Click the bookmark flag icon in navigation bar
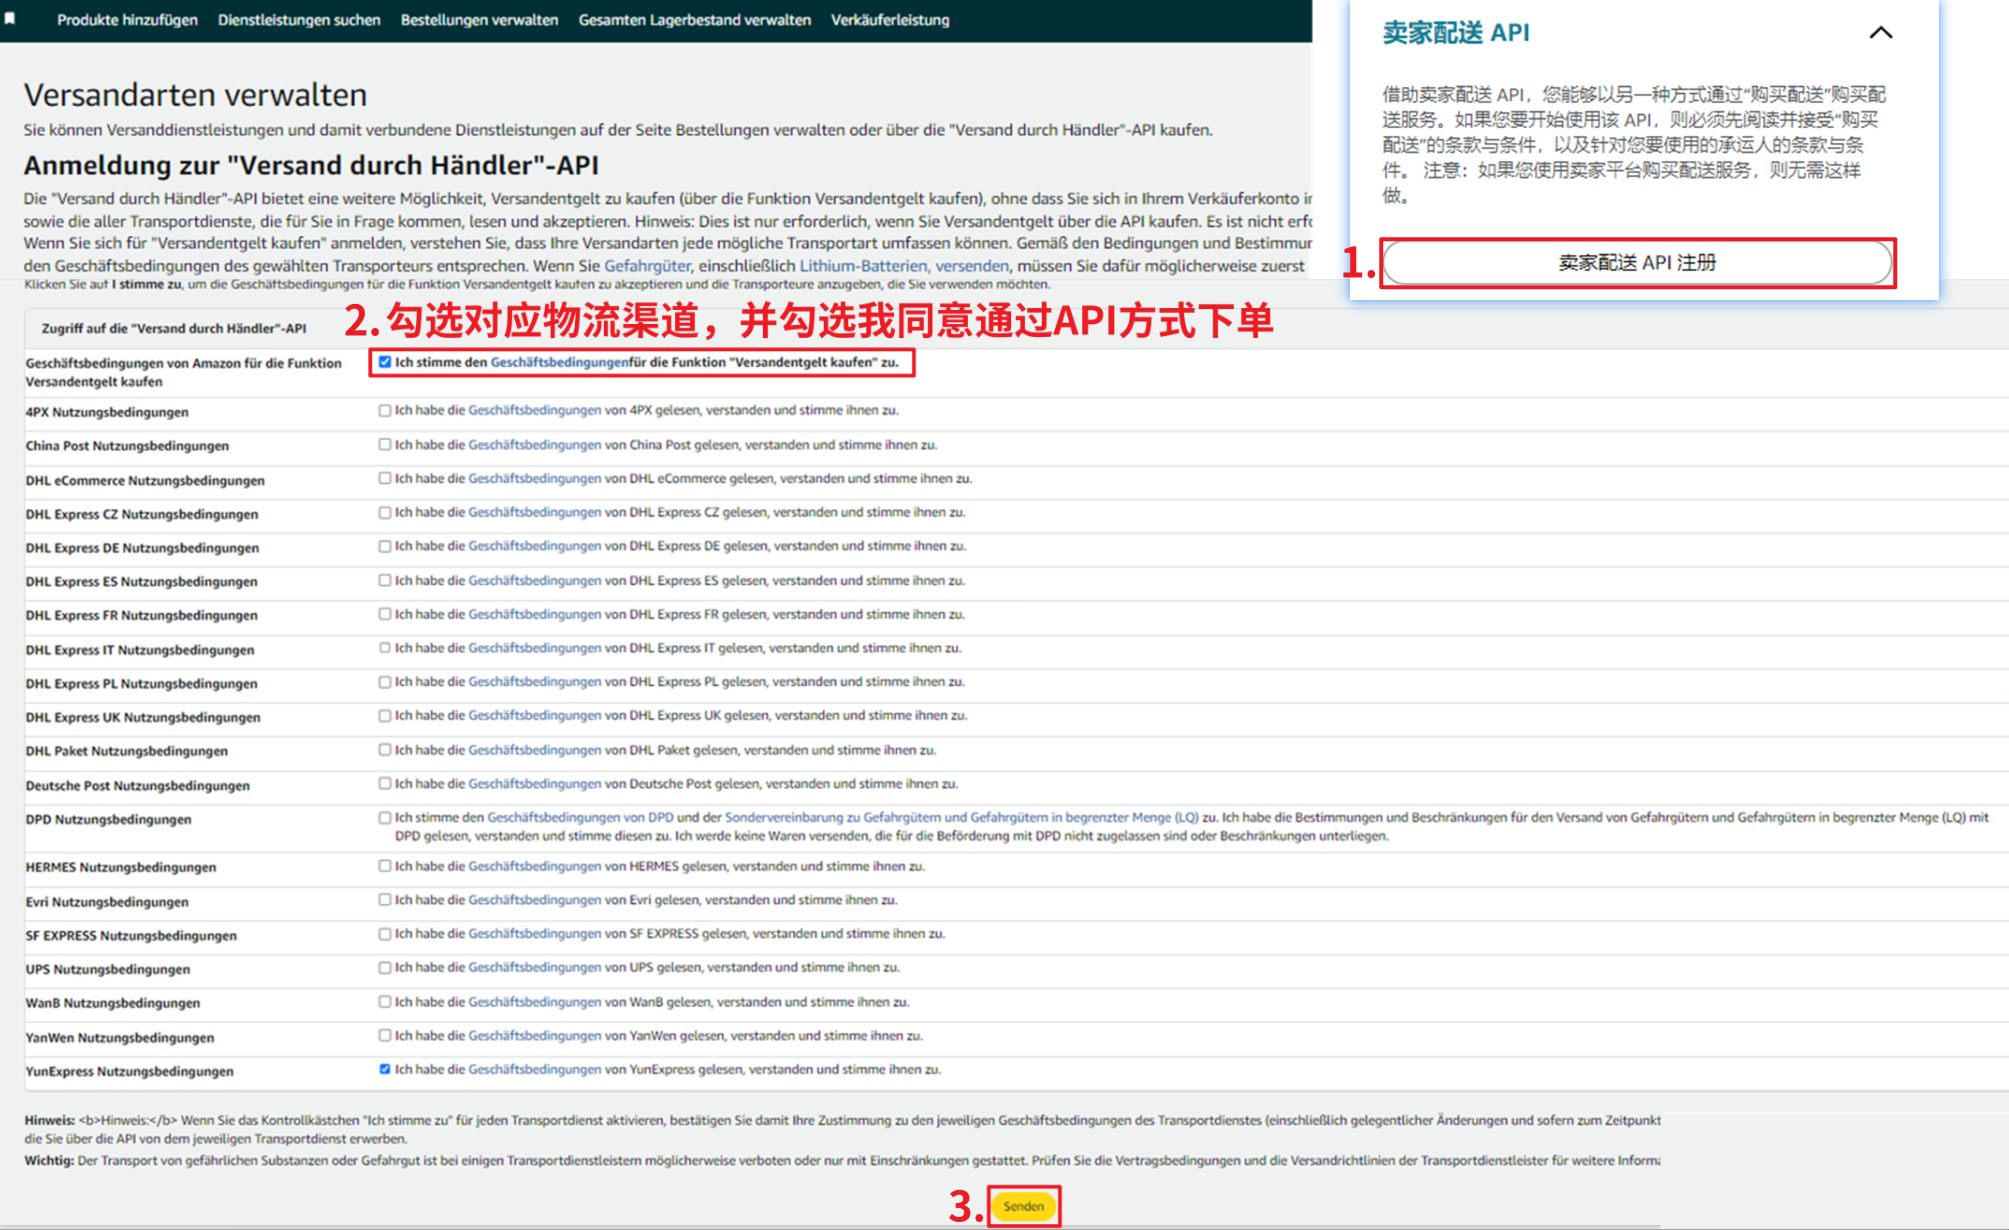Image resolution: width=2009 pixels, height=1230 pixels. pyautogui.click(x=10, y=19)
